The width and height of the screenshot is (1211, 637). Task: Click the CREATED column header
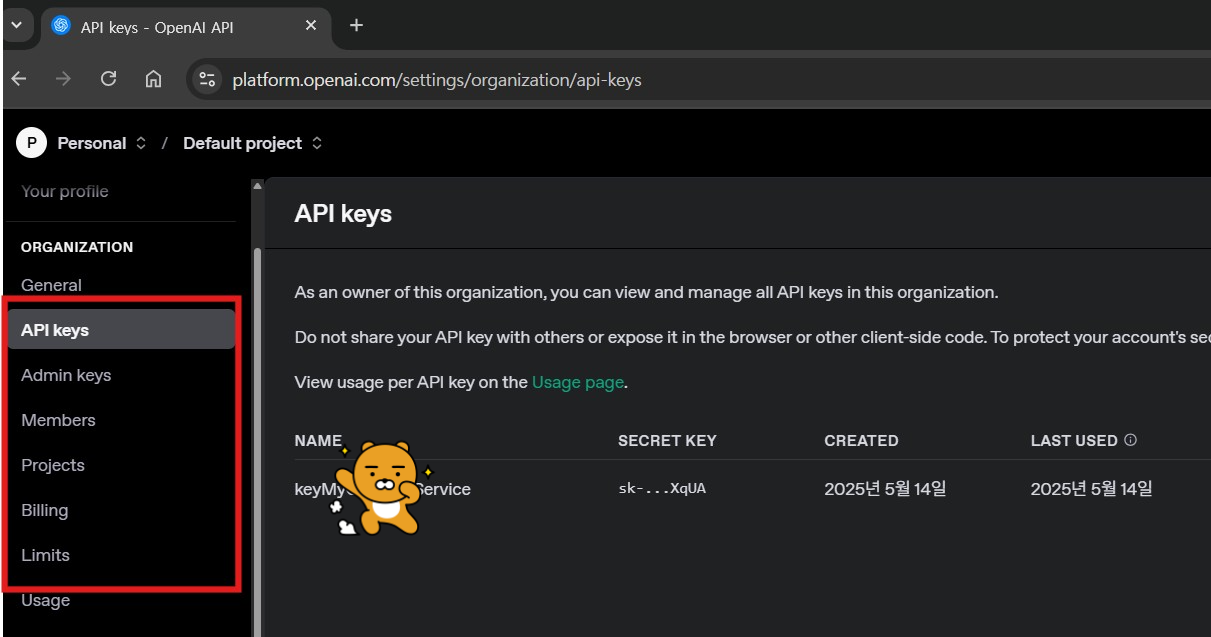tap(861, 440)
